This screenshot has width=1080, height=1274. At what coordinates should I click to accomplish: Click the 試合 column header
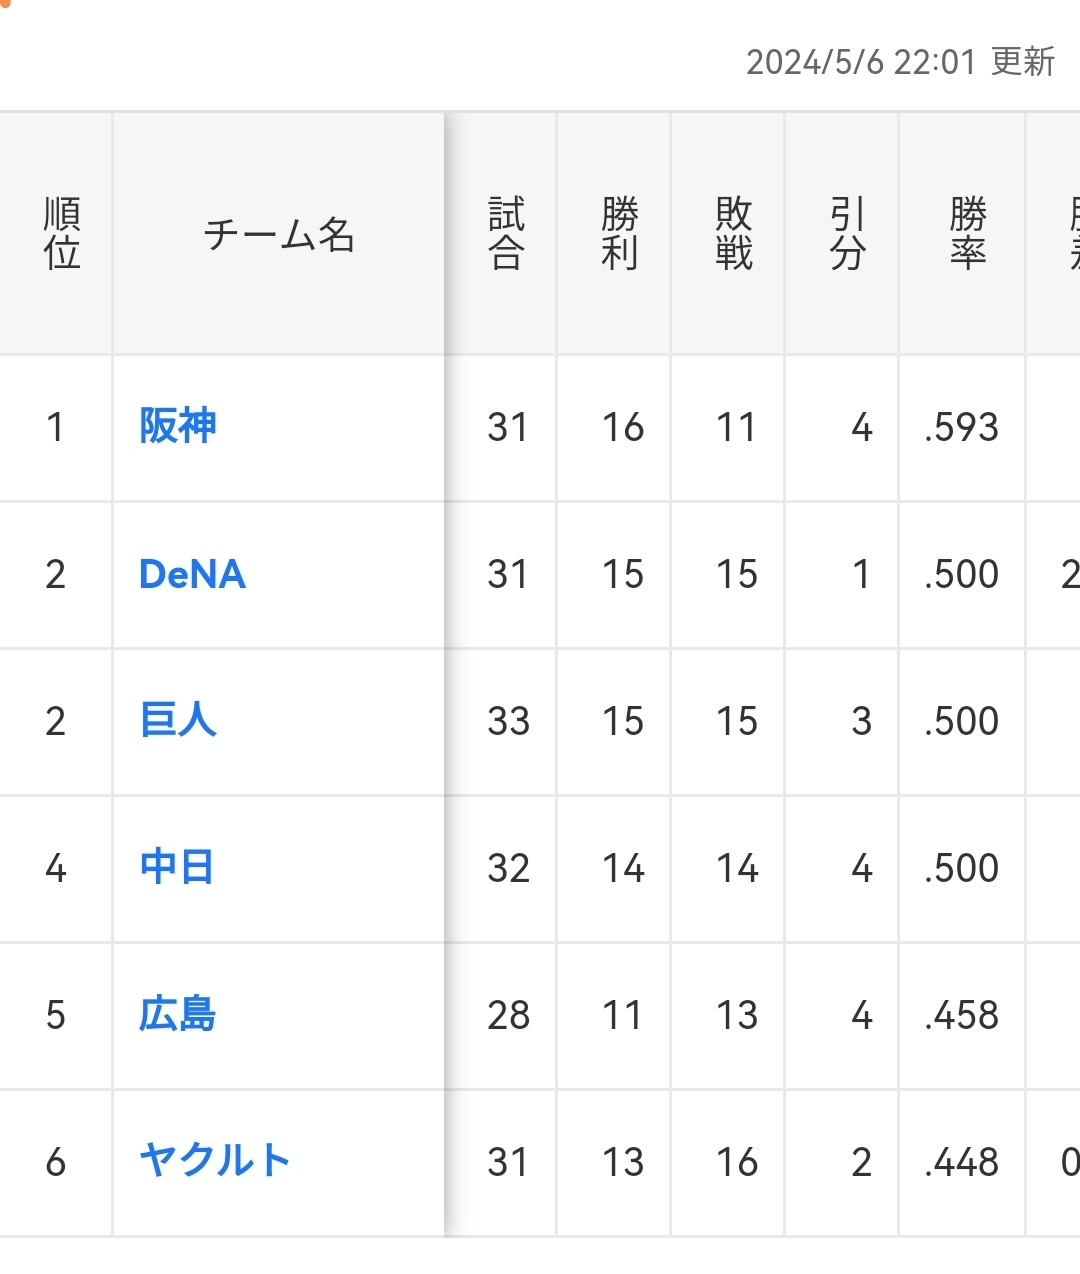click(x=506, y=234)
